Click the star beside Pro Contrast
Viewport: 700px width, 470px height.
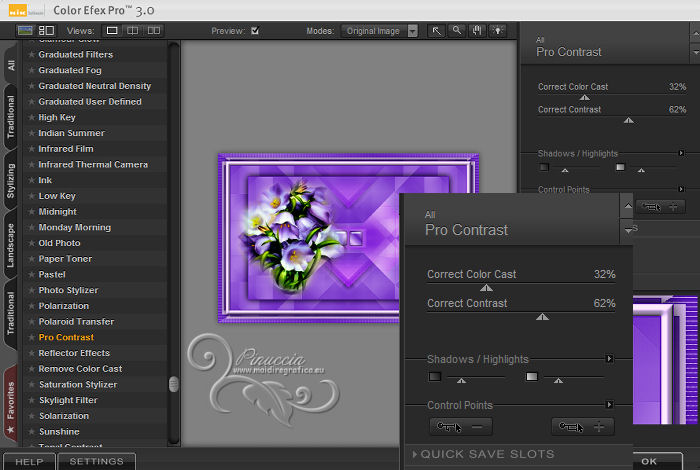[x=31, y=337]
